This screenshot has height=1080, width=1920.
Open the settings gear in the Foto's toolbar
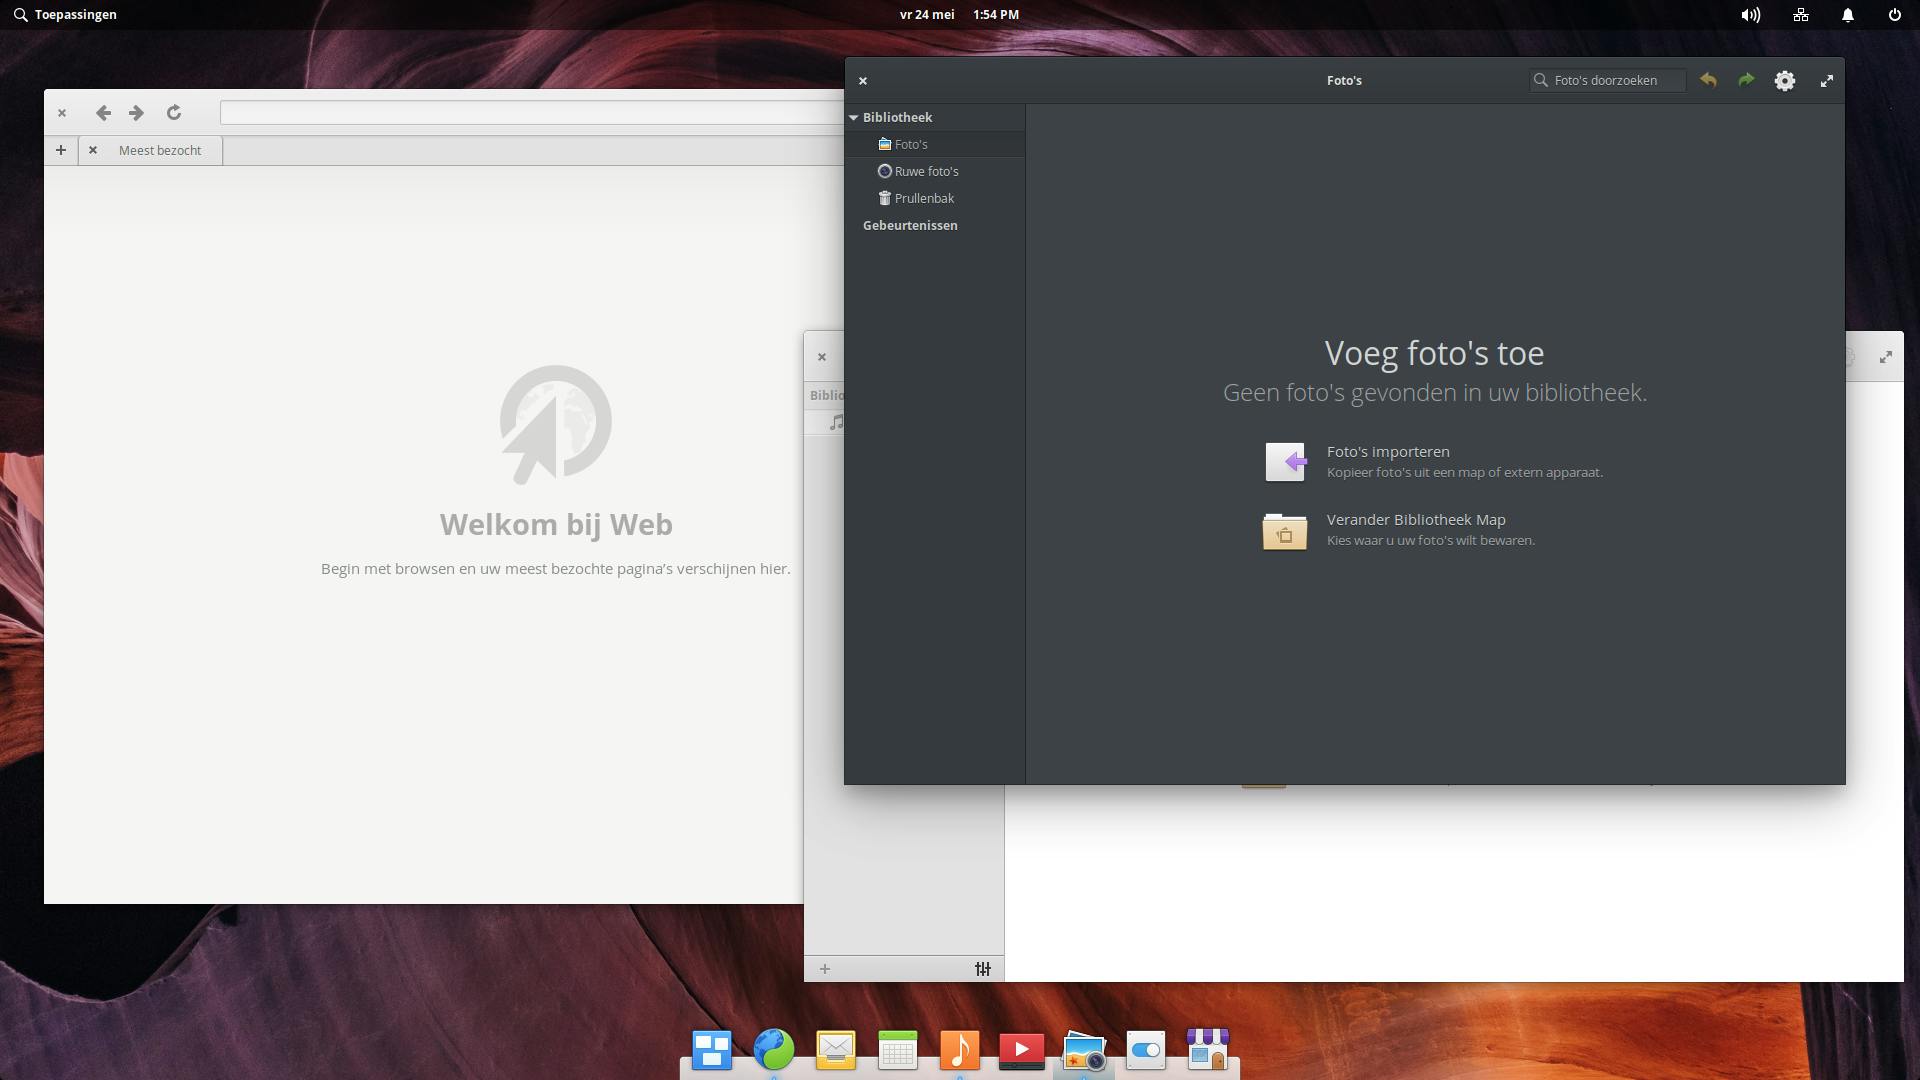[x=1785, y=80]
